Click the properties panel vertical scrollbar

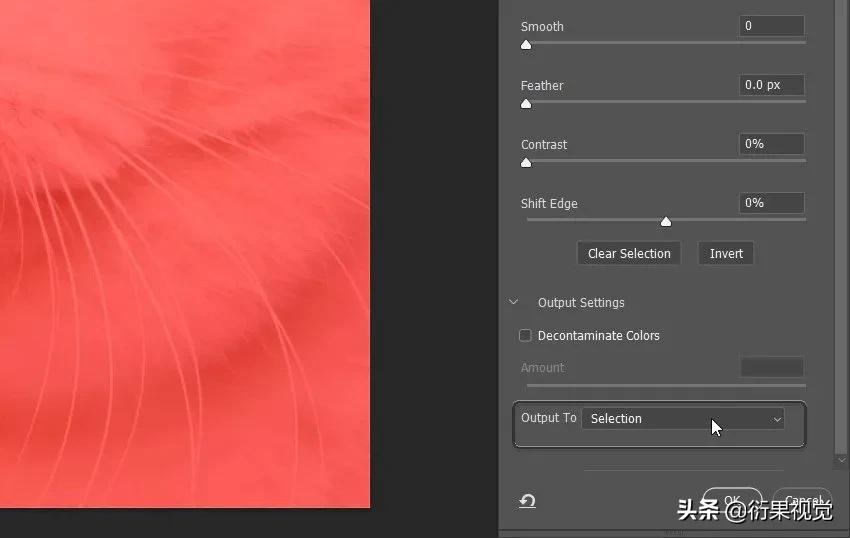(x=841, y=225)
